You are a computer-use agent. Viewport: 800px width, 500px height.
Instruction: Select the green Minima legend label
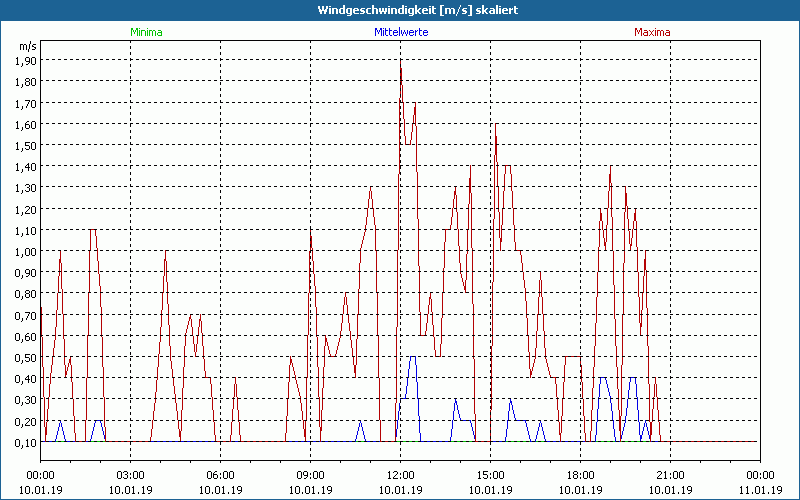(x=146, y=32)
